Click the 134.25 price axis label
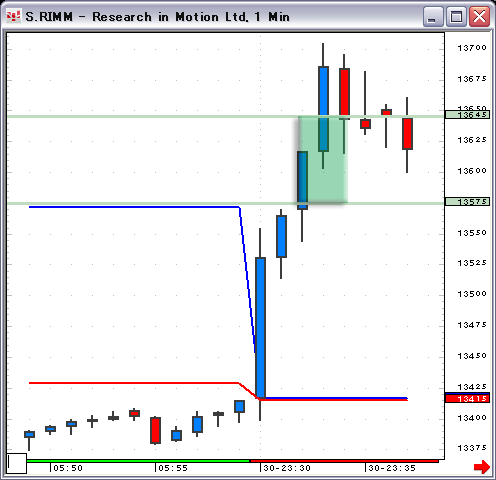The width and height of the screenshot is (496, 480). [472, 387]
